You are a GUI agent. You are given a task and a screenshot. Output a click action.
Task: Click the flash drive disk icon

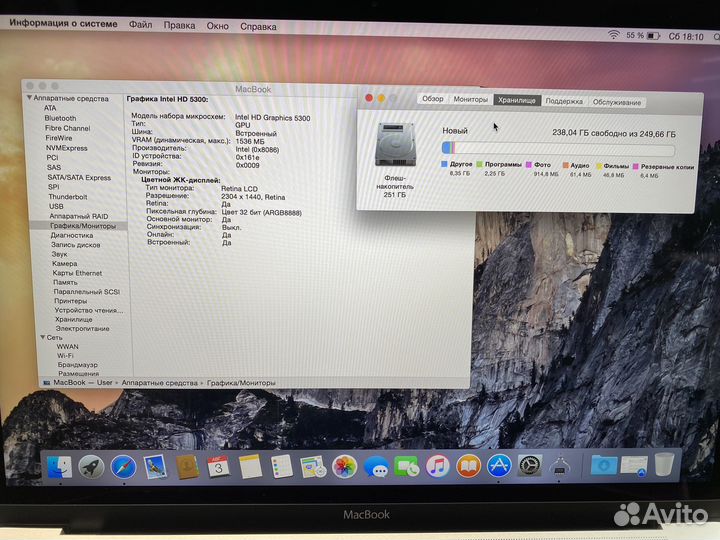pos(395,145)
